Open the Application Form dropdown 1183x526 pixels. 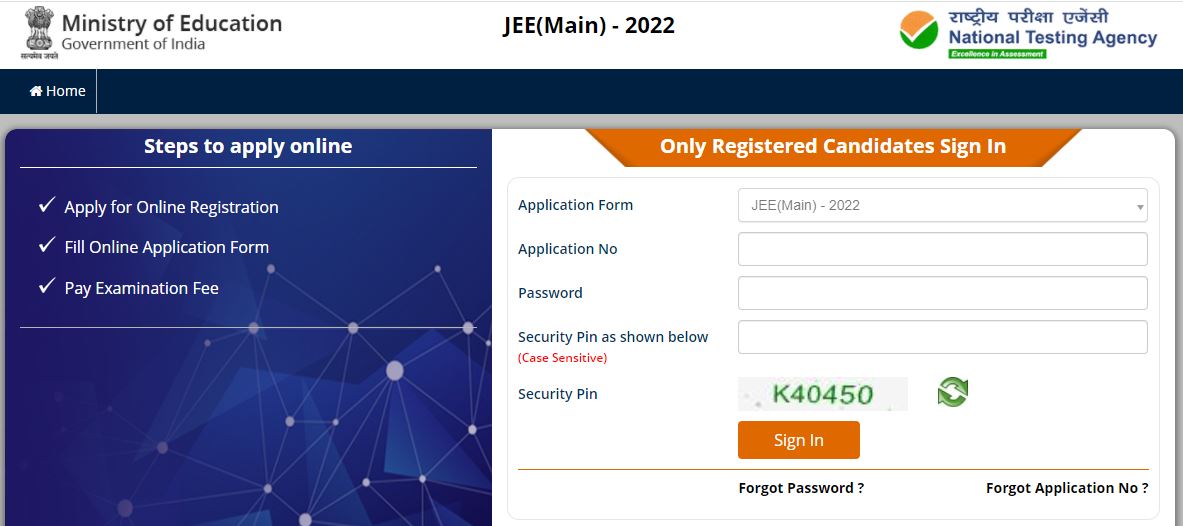(941, 205)
